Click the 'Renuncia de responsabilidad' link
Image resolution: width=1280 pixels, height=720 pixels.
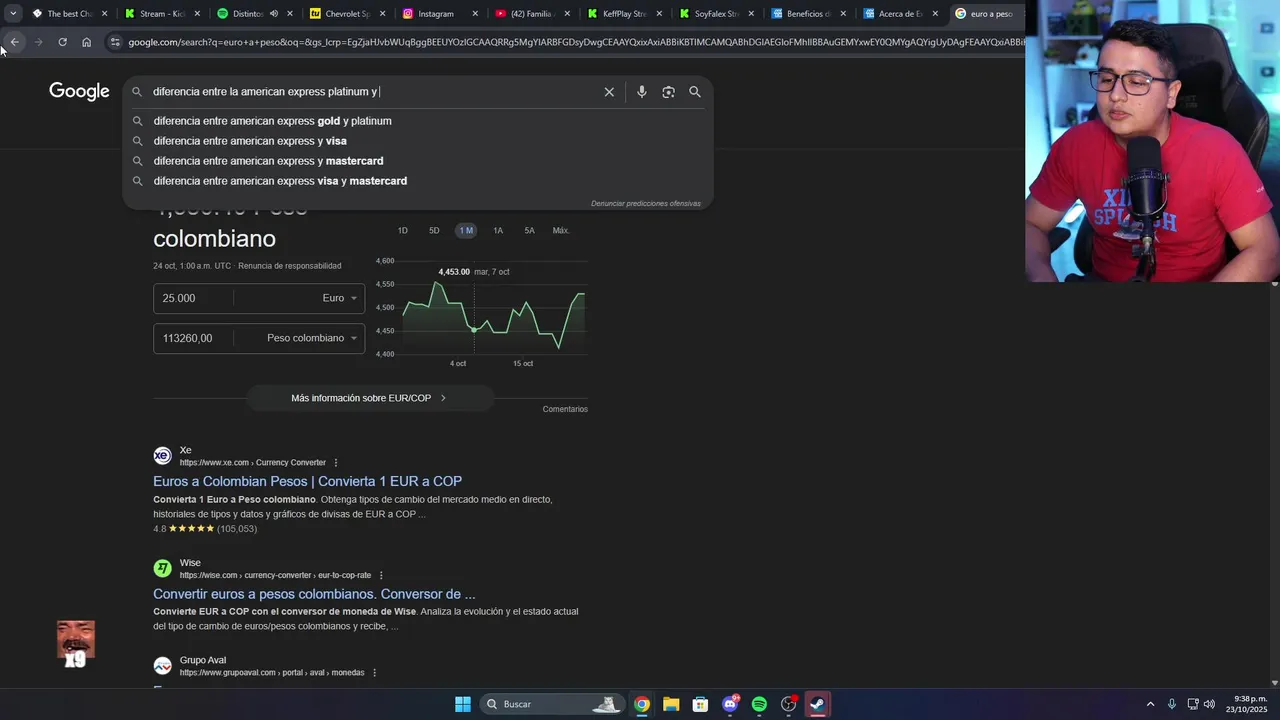(x=290, y=266)
